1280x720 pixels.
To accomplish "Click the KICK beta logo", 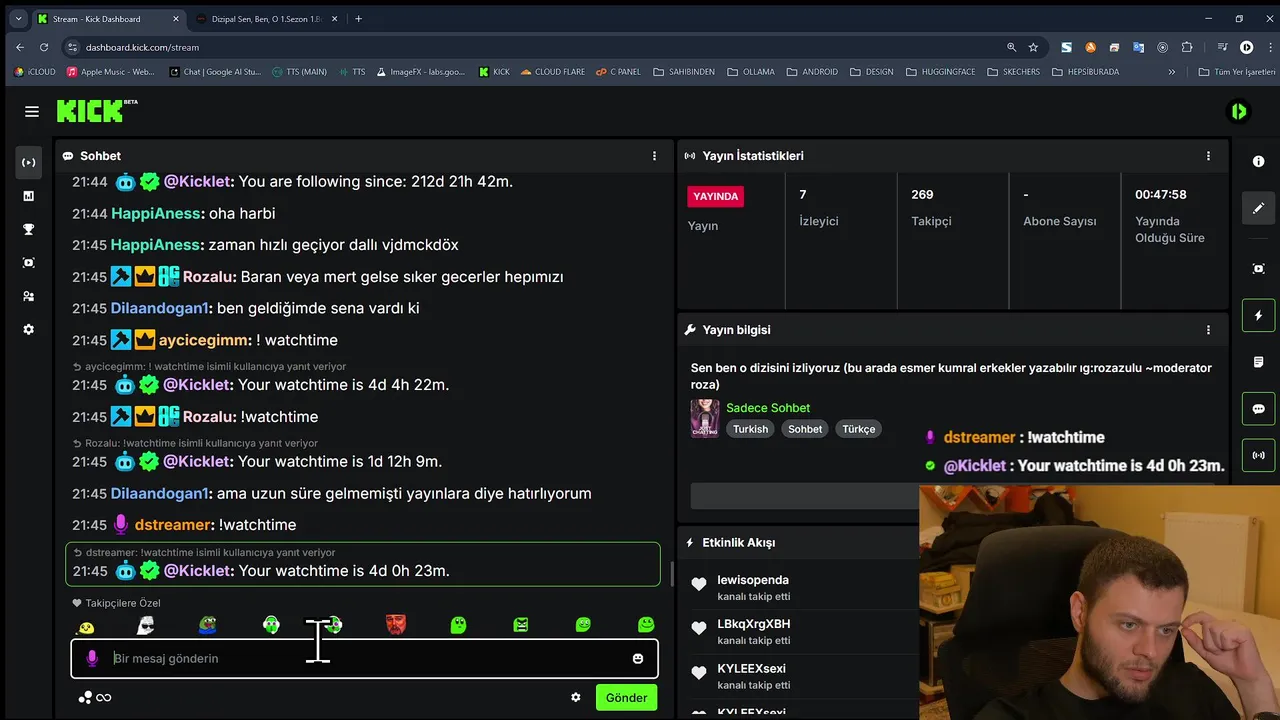I will 97,111.
